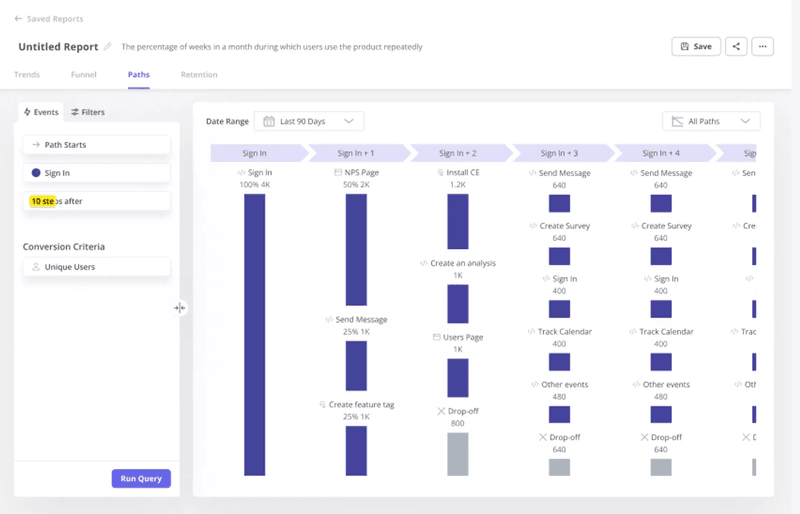Click the calendar icon in Date Range
800x514 pixels.
click(x=269, y=121)
